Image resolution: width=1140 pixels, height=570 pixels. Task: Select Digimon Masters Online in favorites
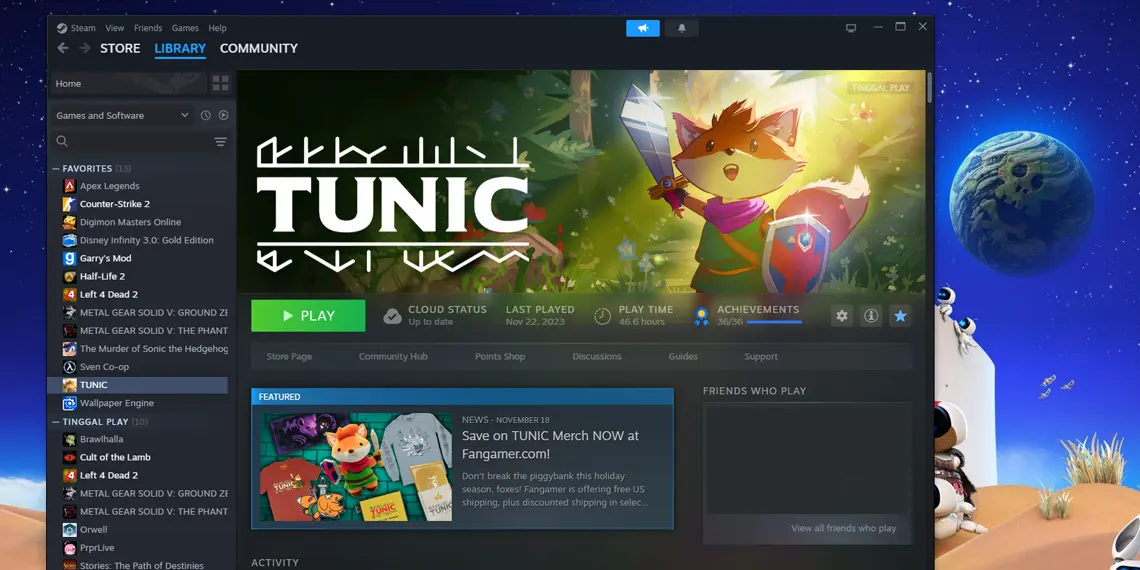pyautogui.click(x=137, y=222)
